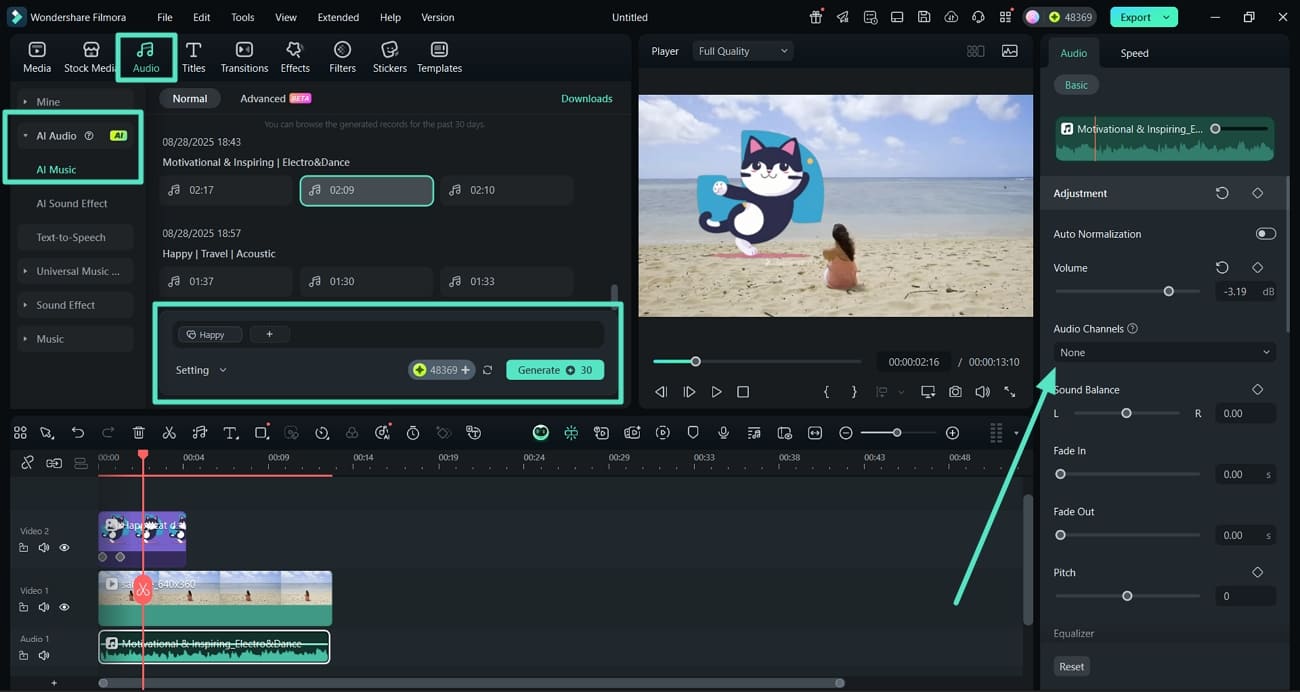1300x692 pixels.
Task: Open the Crop tool in timeline toolbar
Action: coord(261,432)
